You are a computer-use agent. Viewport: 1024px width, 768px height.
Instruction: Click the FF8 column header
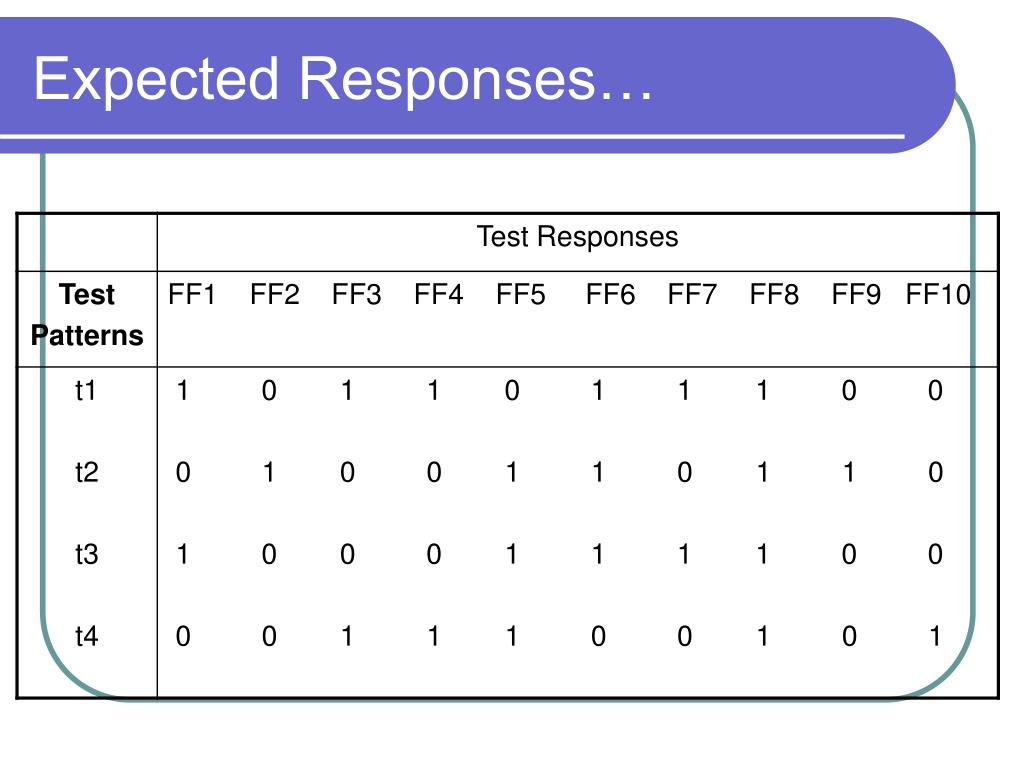(774, 295)
